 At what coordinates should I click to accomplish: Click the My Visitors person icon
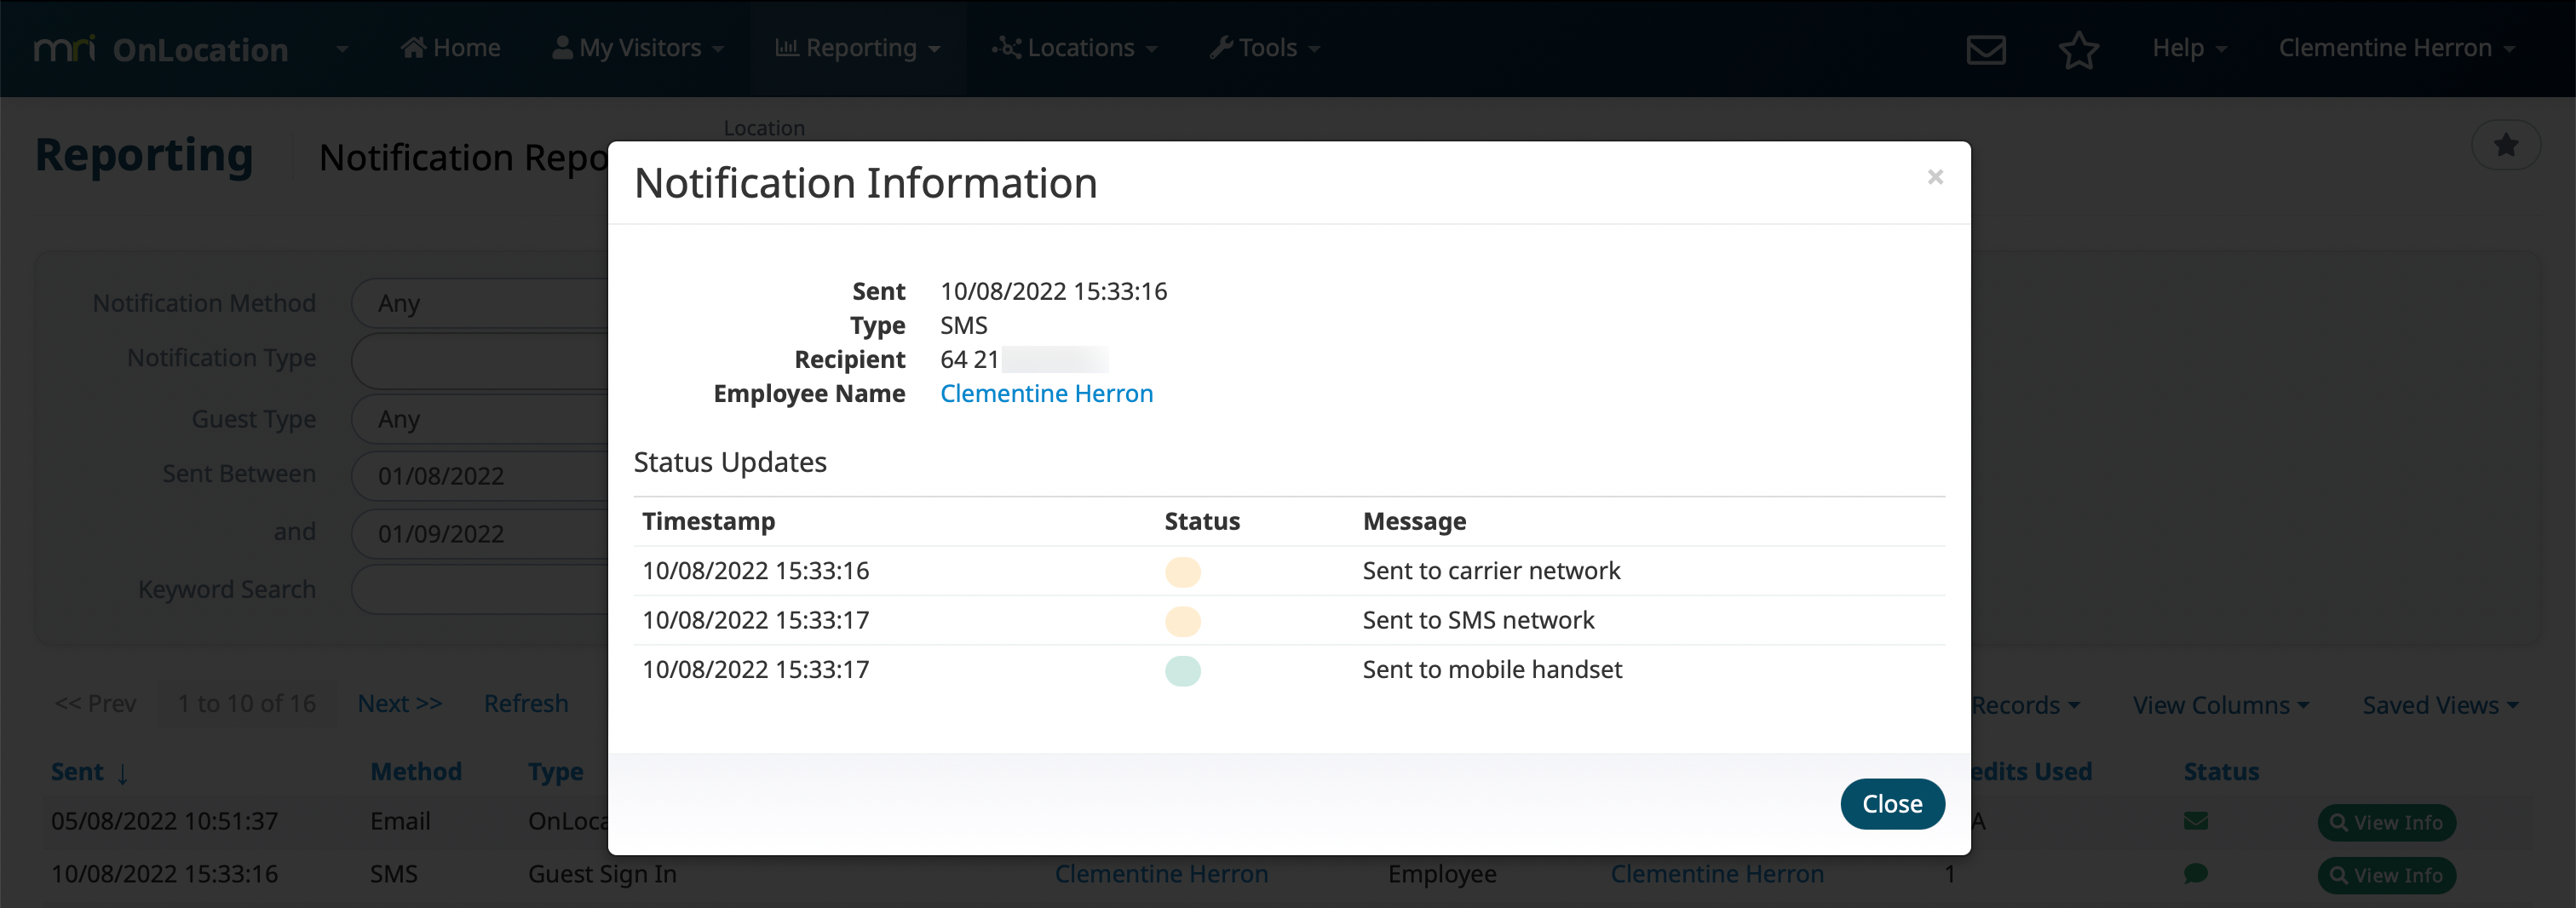[x=562, y=46]
